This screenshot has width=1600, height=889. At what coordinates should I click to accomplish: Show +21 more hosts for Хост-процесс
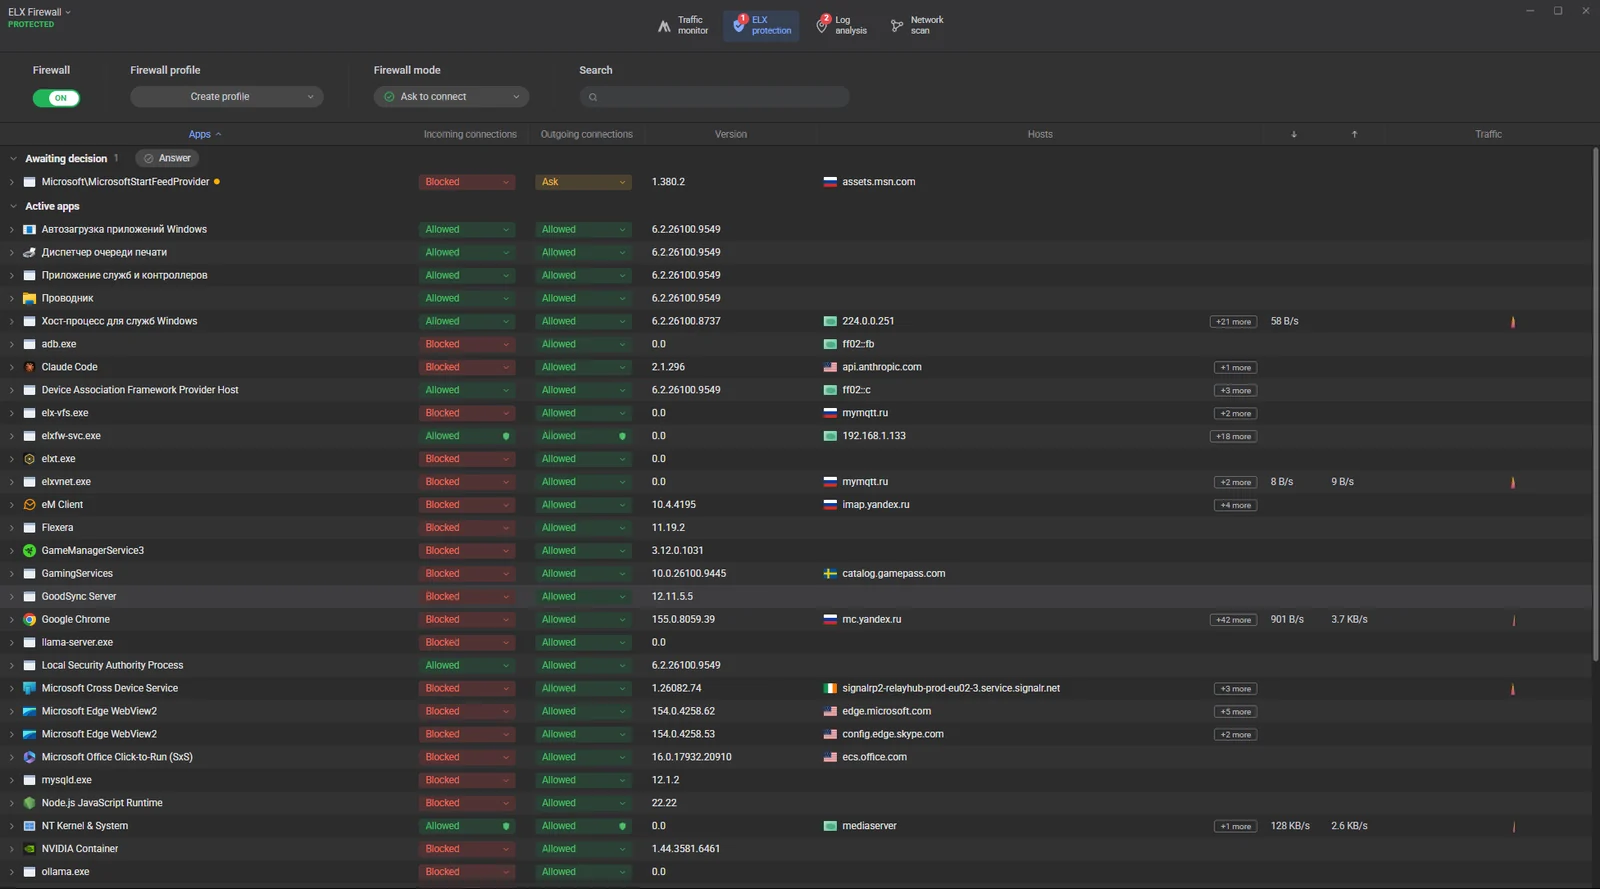(1234, 322)
